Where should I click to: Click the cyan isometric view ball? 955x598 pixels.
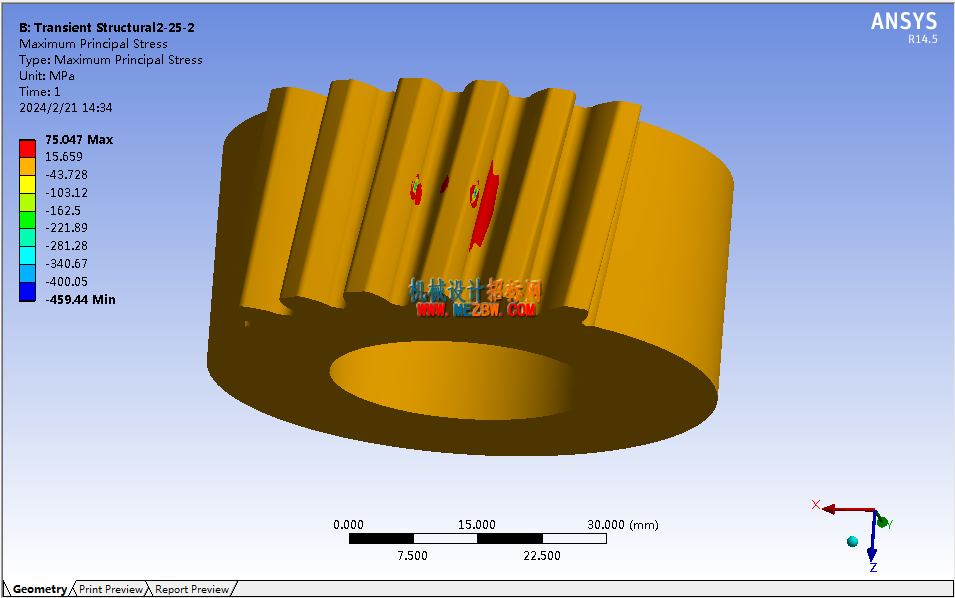coord(853,541)
